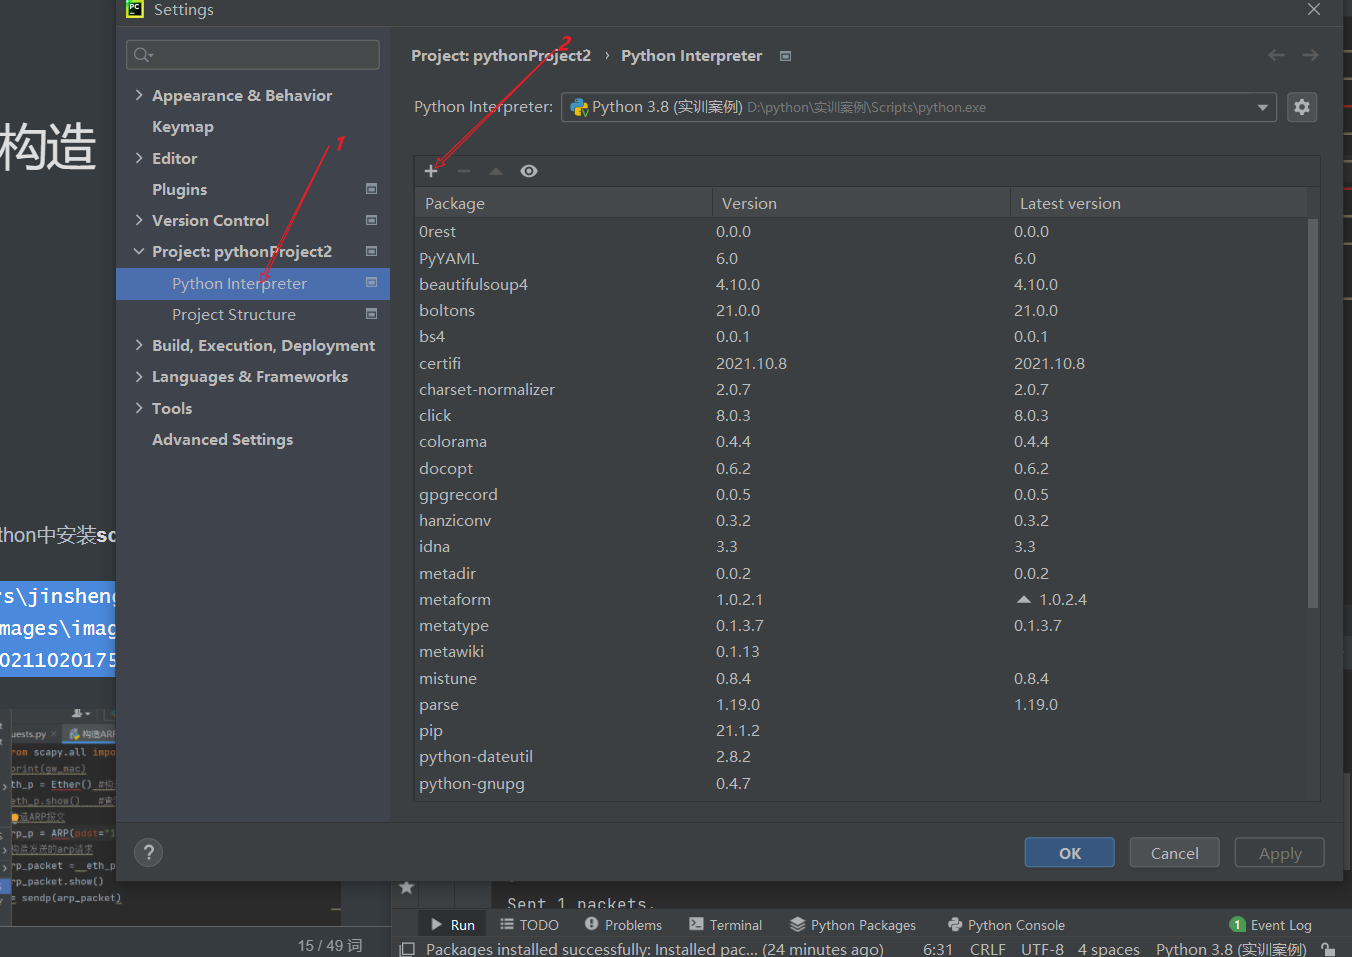The width and height of the screenshot is (1352, 957).
Task: Open the Terminal tool window tab
Action: (726, 925)
